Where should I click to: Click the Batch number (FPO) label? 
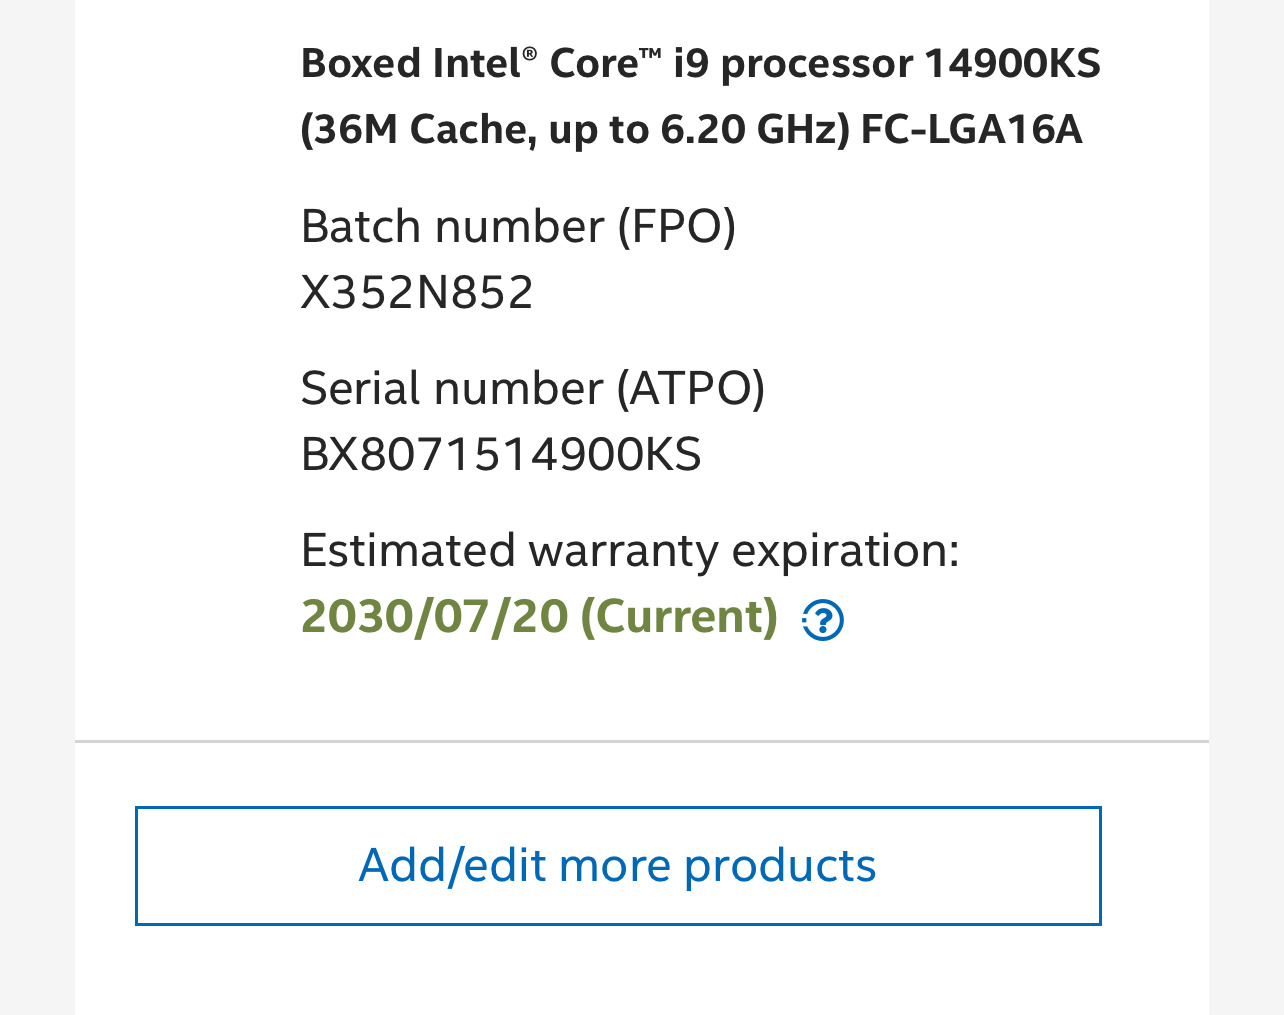click(518, 226)
